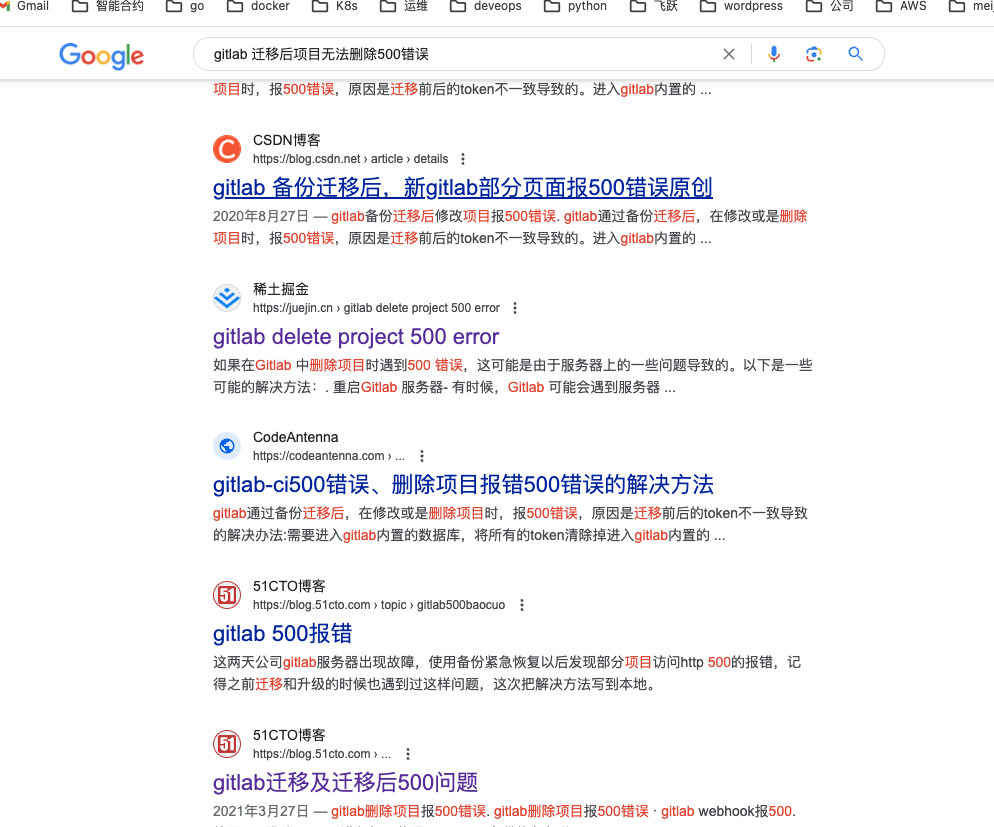Click the codeantenna.com URL breadcrumb
This screenshot has width=994, height=827.
click(328, 456)
